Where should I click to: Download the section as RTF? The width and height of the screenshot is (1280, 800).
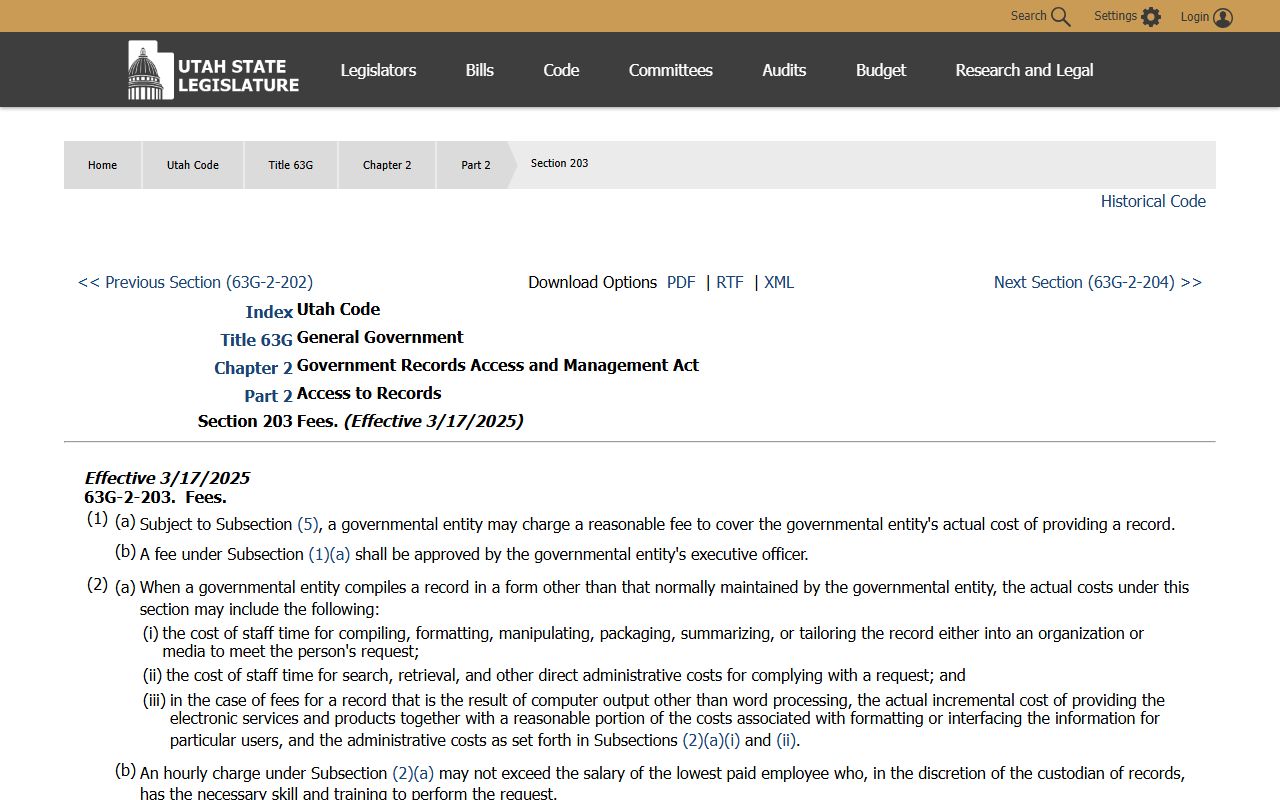click(x=730, y=282)
